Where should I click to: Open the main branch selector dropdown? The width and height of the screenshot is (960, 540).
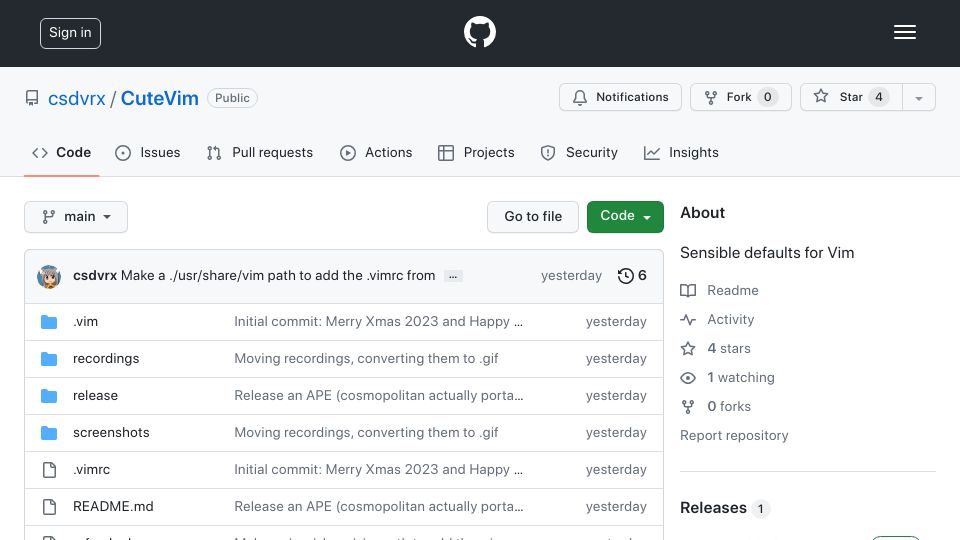76,217
